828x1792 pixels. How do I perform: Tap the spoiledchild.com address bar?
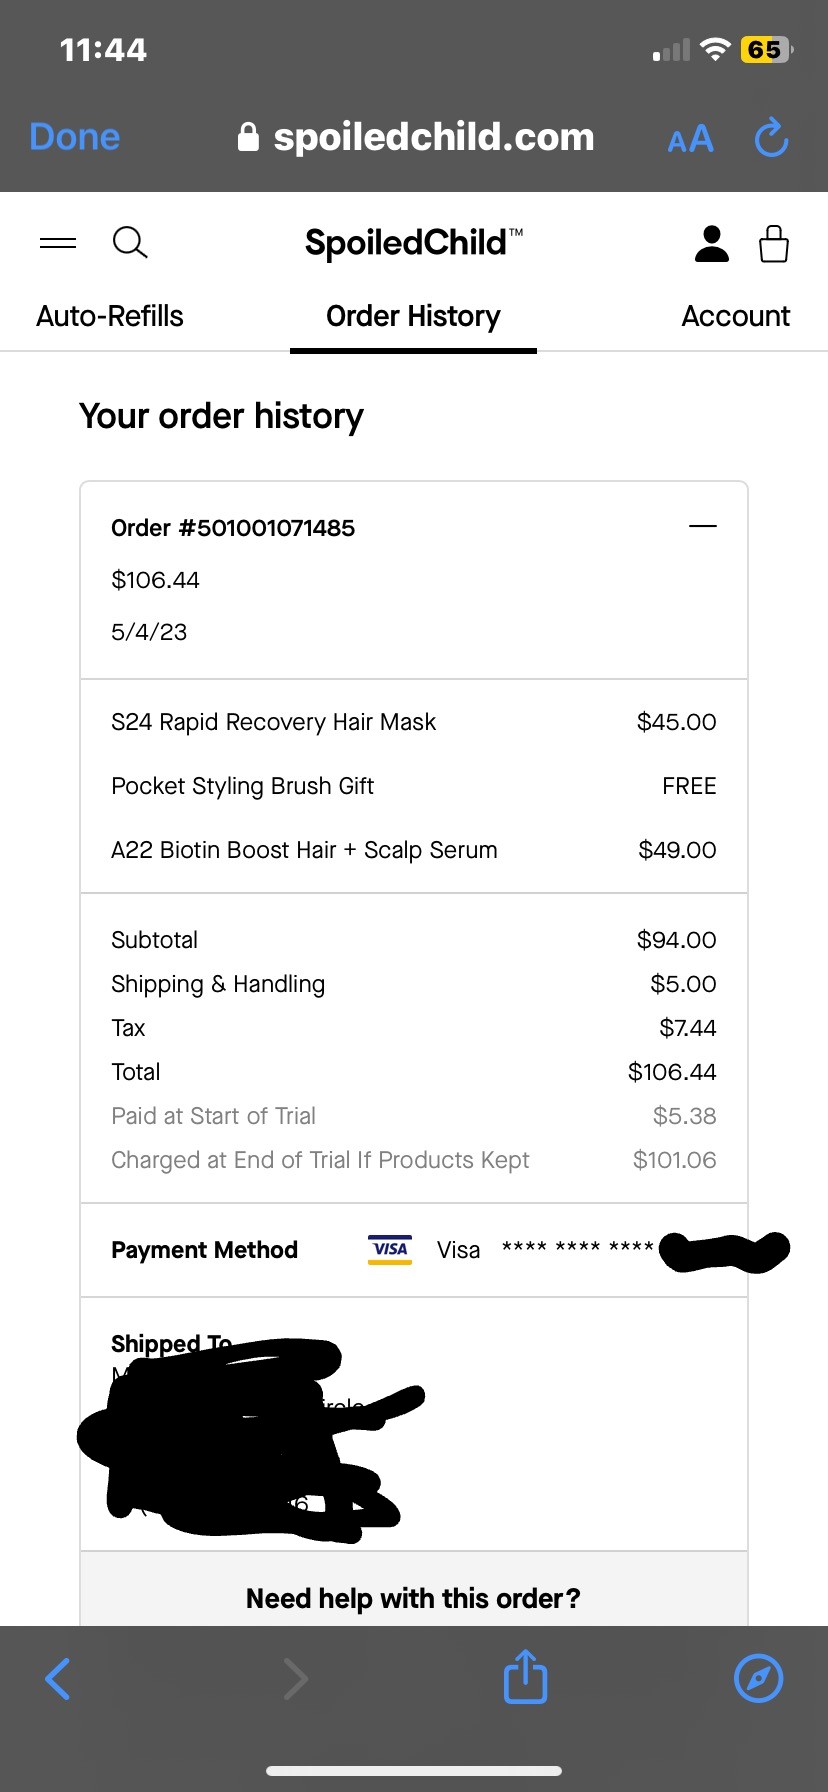point(434,136)
